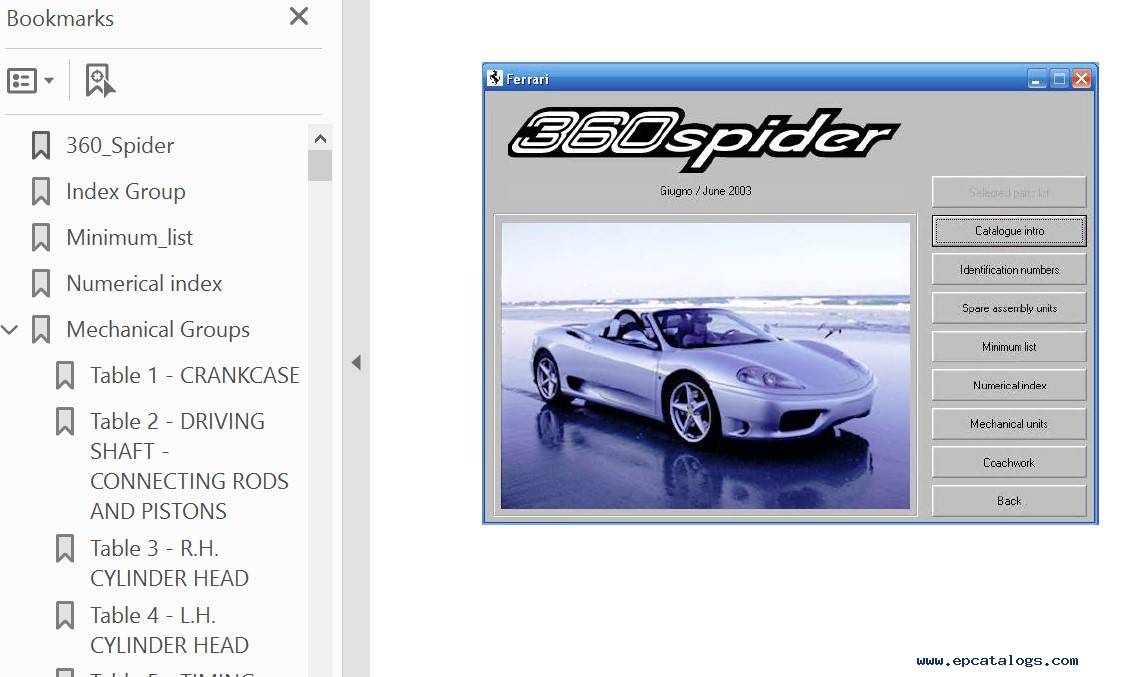
Task: Close the Bookmarks panel
Action: pyautogui.click(x=298, y=17)
